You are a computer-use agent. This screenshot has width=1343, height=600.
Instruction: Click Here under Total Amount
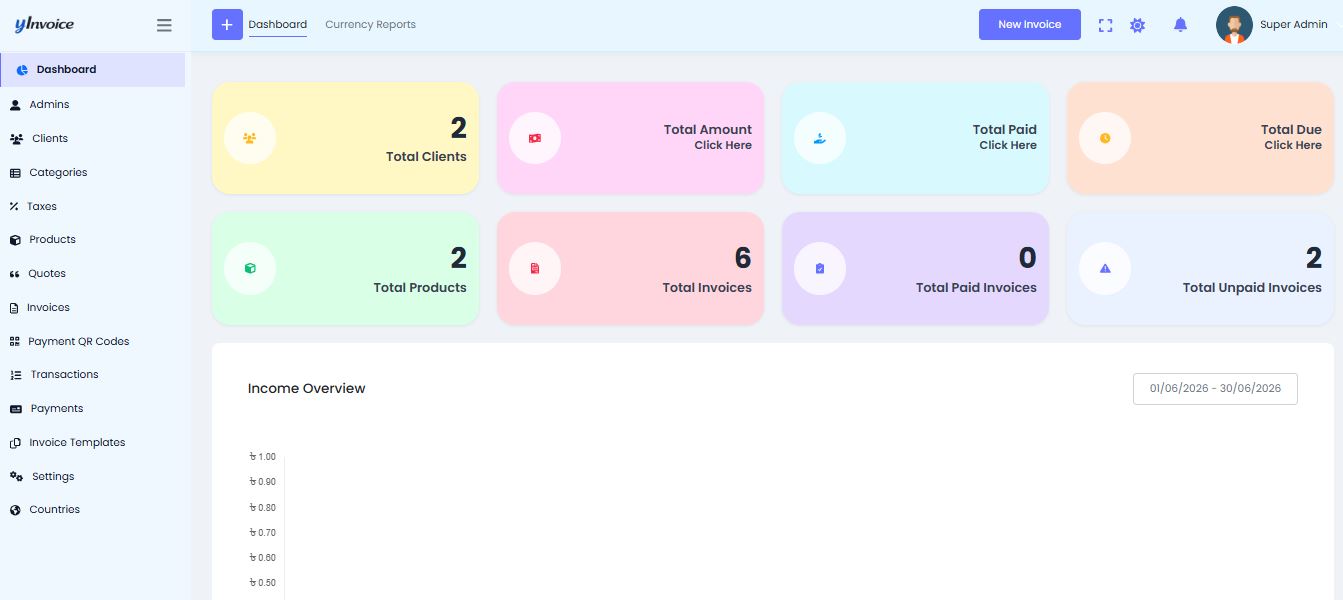pos(723,145)
